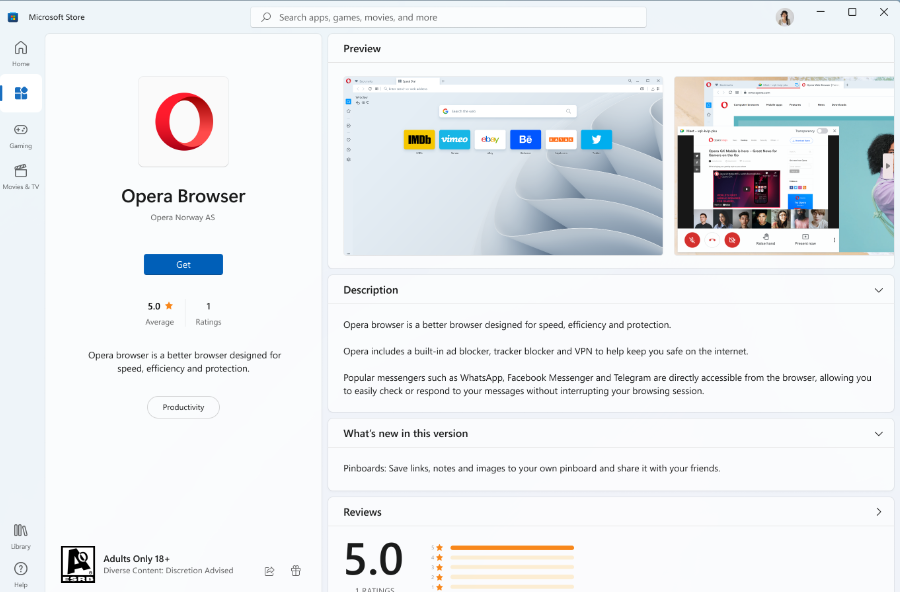Click the 4 star rating bar
Viewport: 900px width, 592px height.
point(512,558)
